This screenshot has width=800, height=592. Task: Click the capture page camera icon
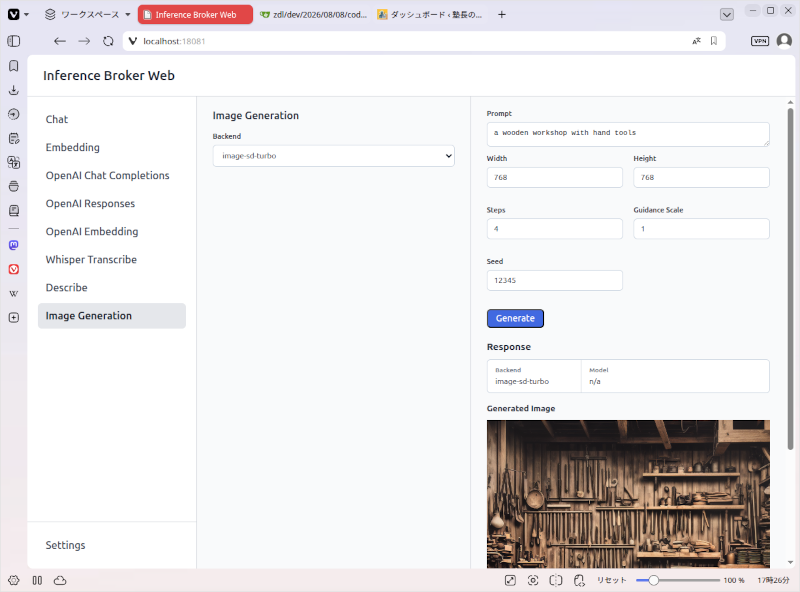click(533, 580)
